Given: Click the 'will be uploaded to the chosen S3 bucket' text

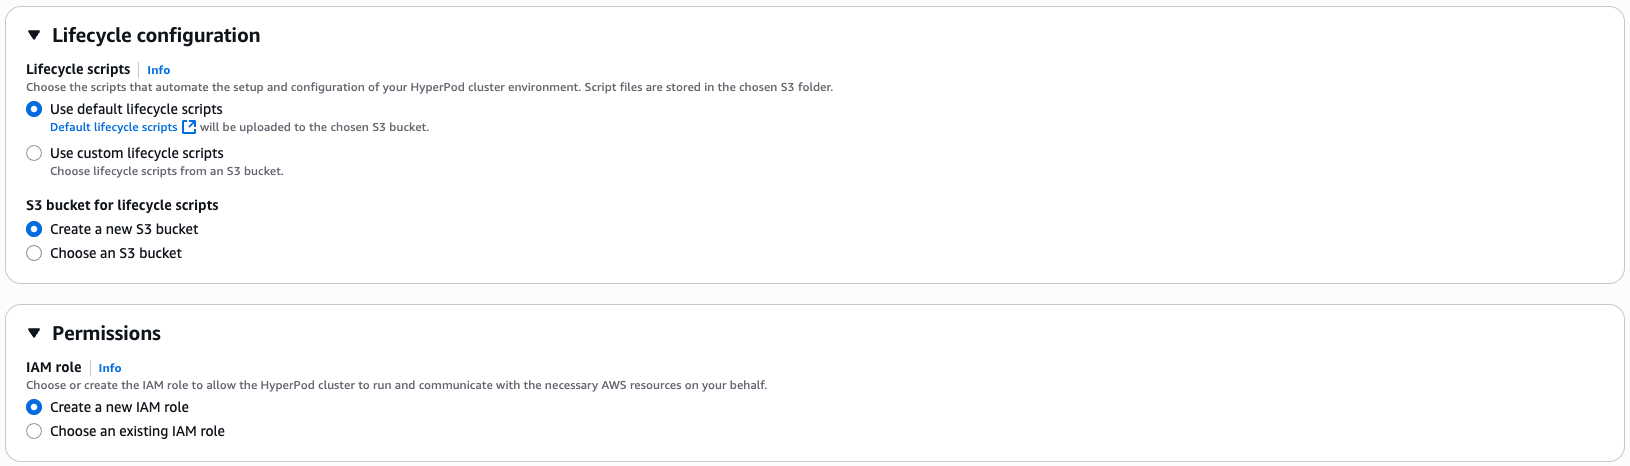Looking at the screenshot, I should click(314, 127).
